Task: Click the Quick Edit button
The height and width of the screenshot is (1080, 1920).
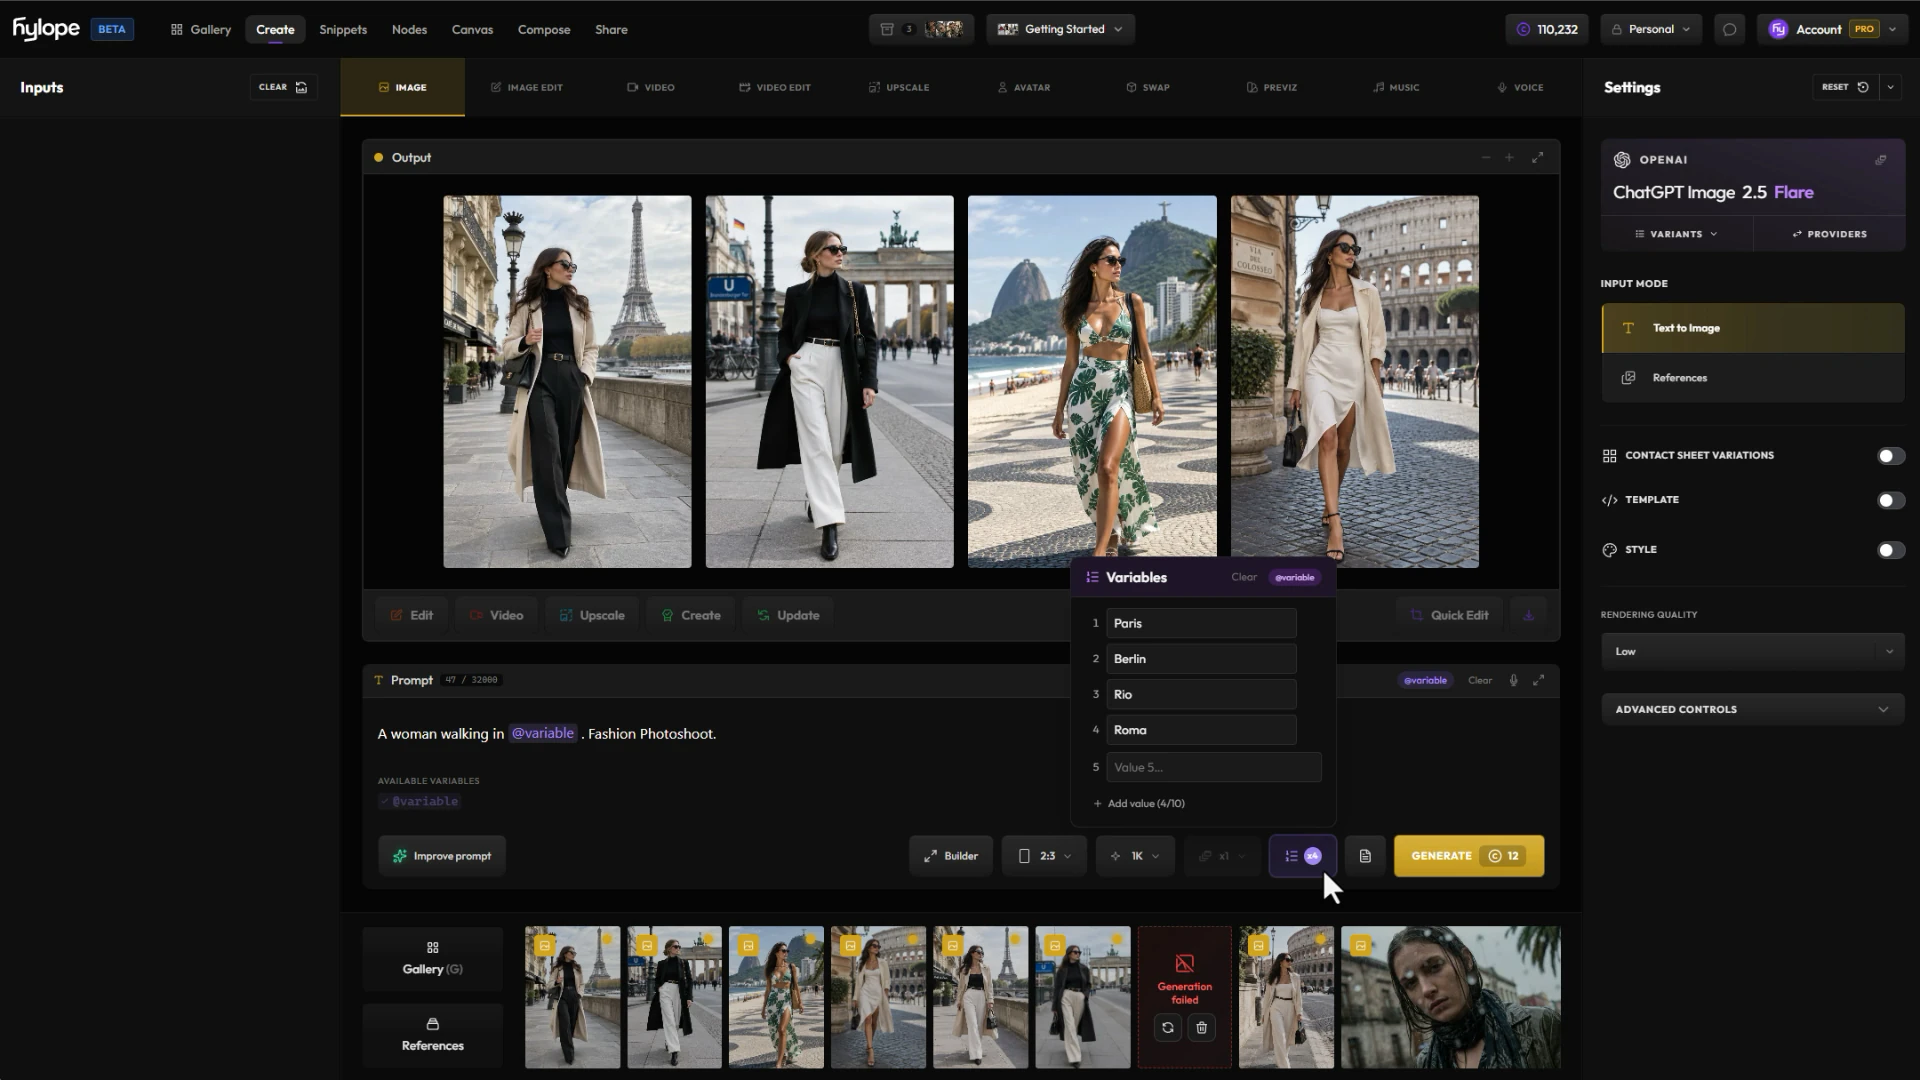Action: click(1449, 615)
